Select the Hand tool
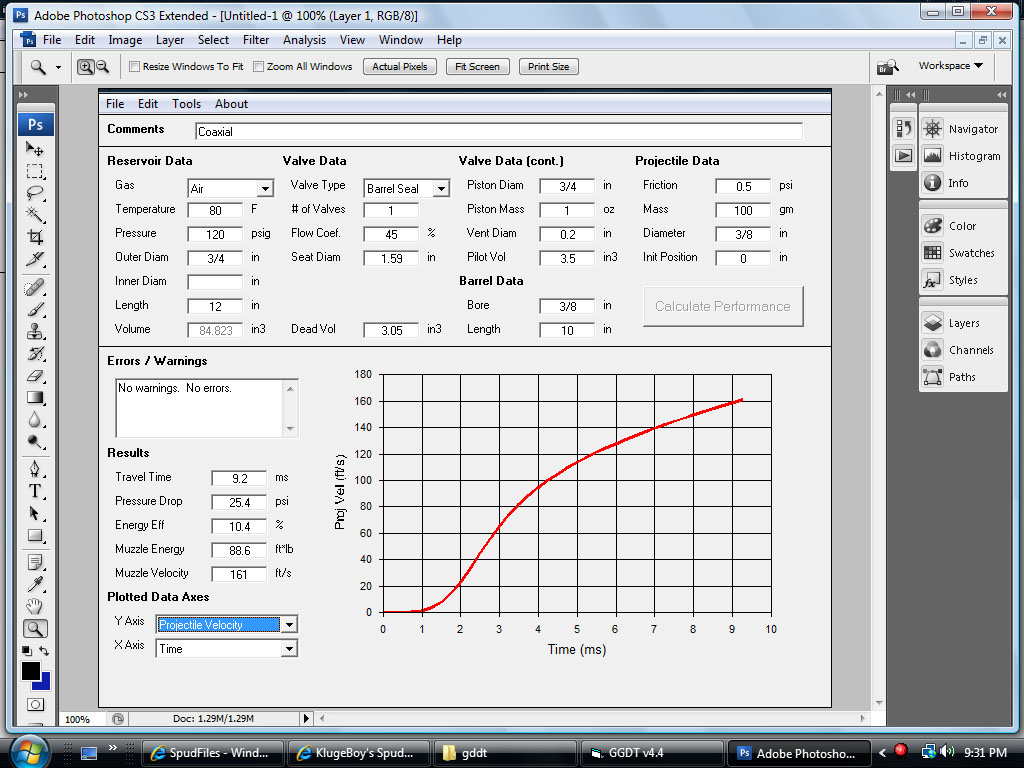This screenshot has height=768, width=1024. coord(35,606)
